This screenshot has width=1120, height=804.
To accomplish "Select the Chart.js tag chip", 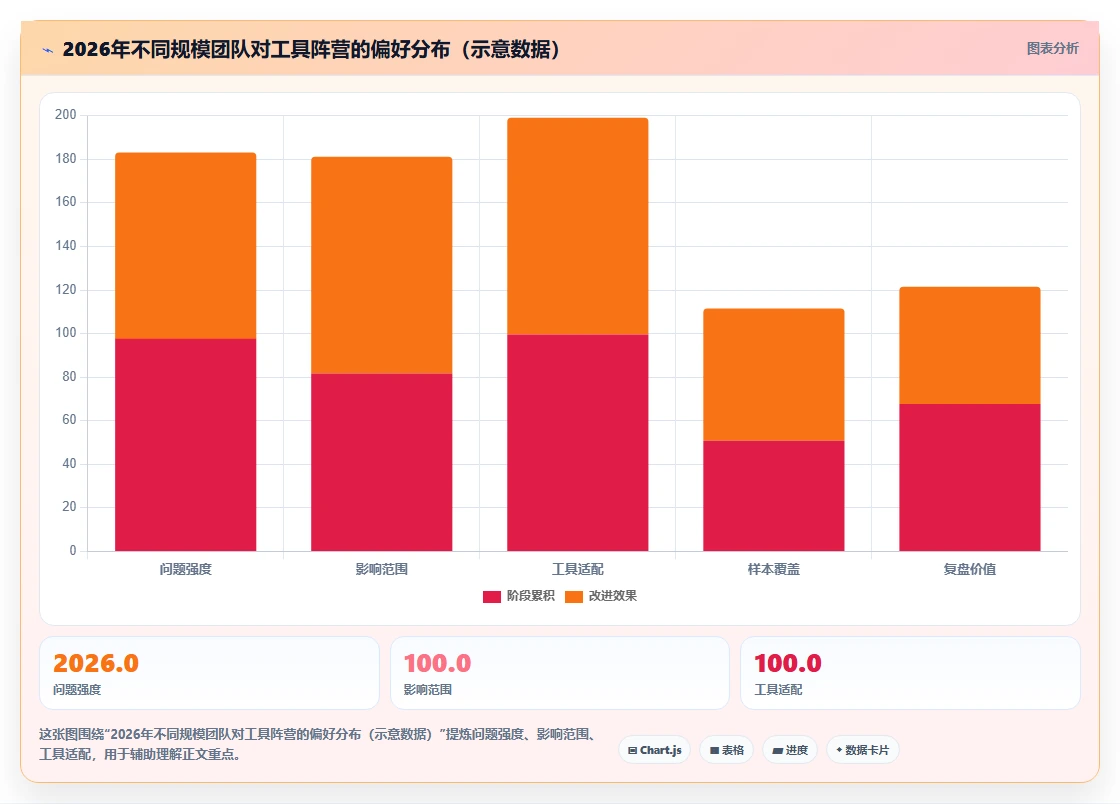I will (654, 750).
